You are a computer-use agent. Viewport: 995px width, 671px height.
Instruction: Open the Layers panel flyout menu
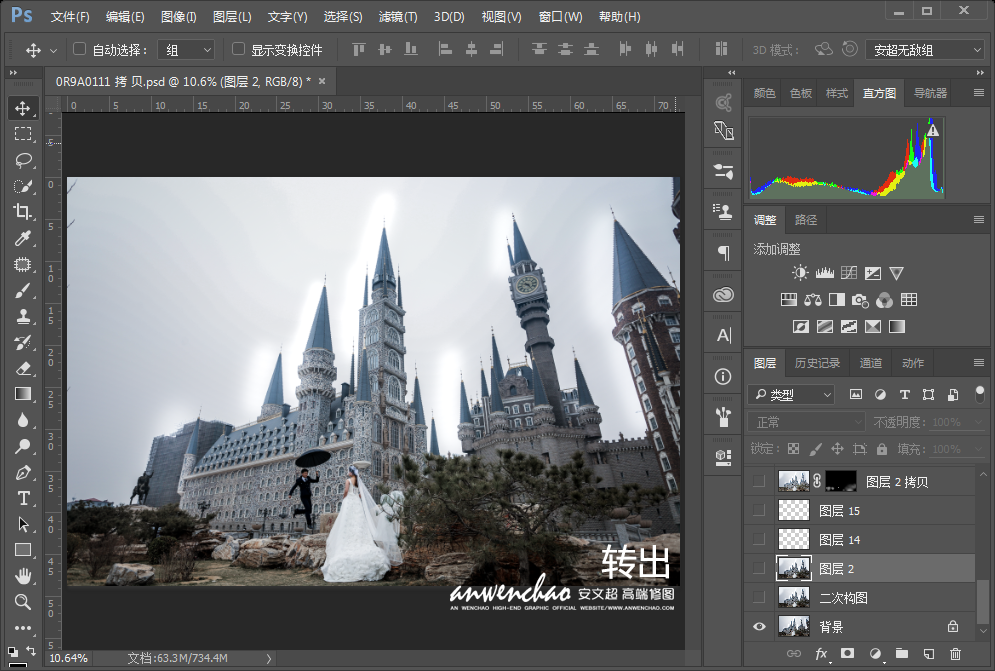point(979,362)
